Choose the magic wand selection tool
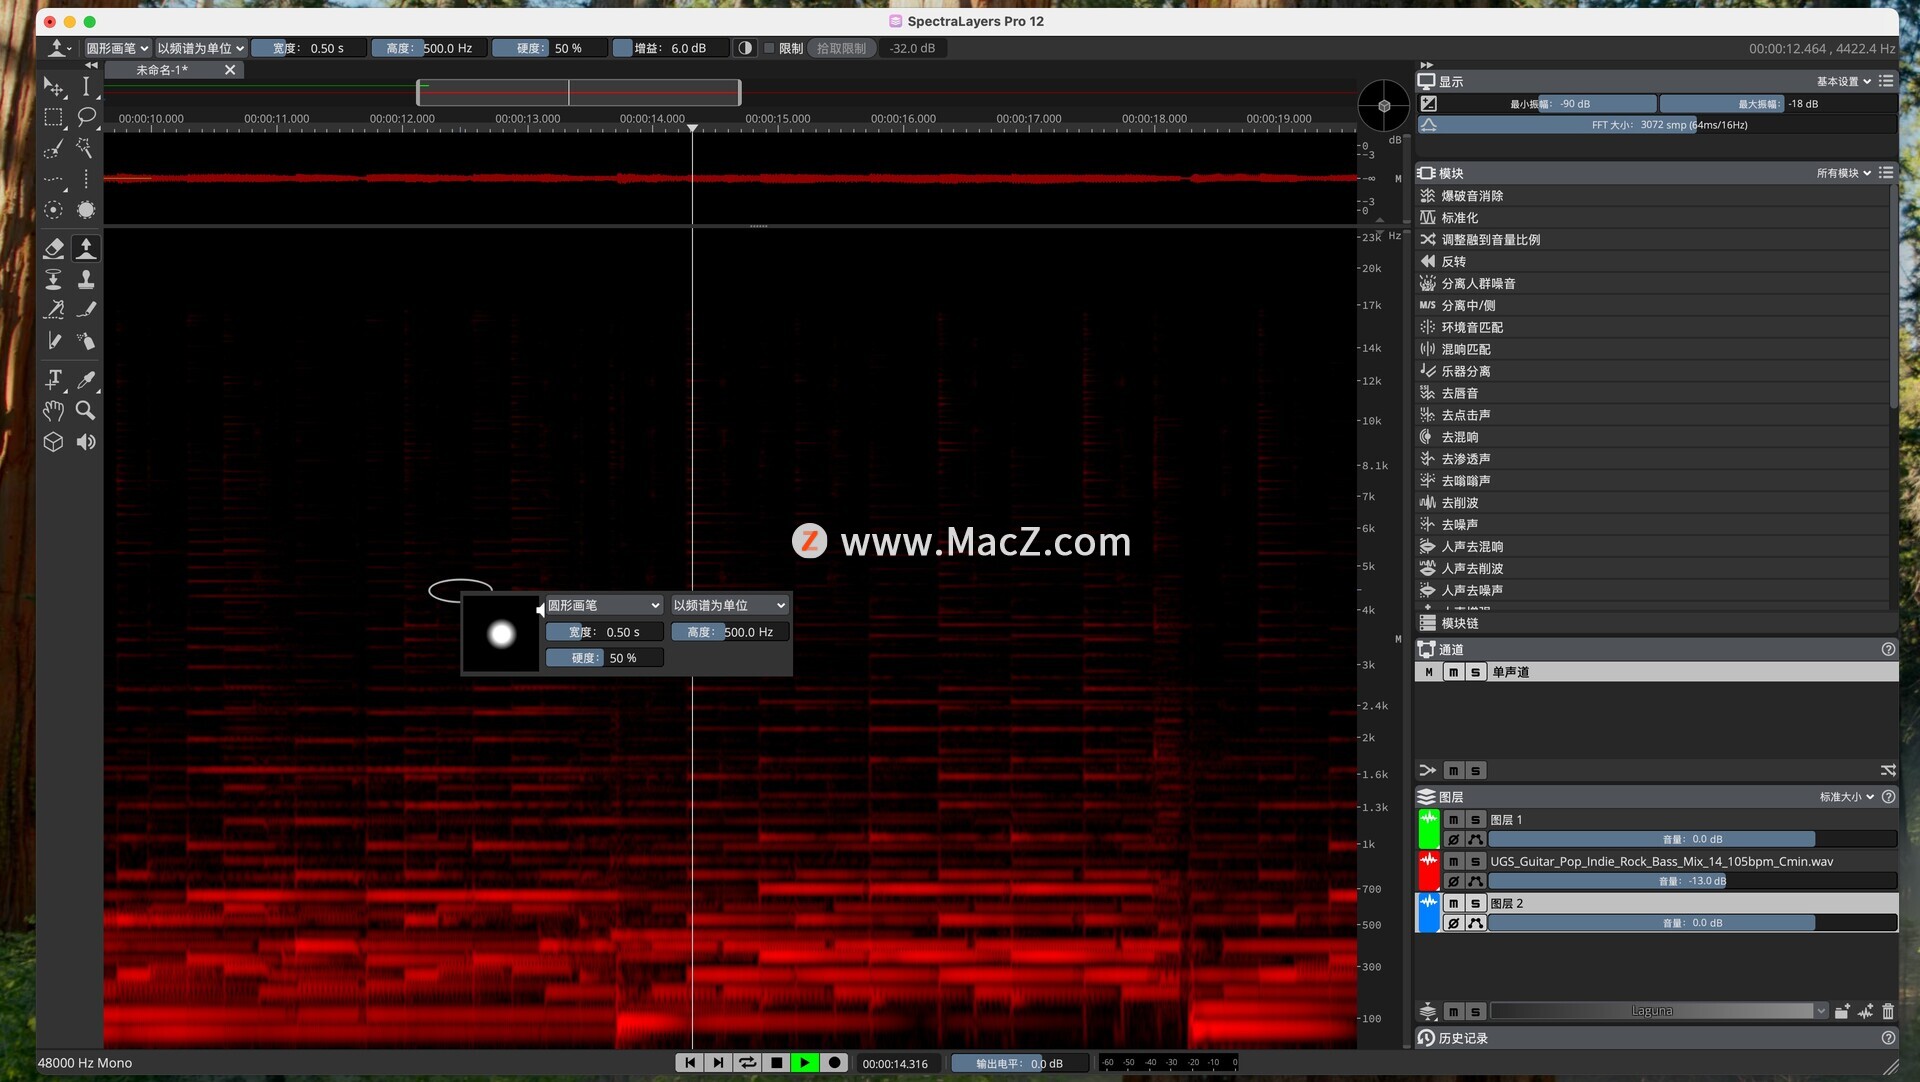This screenshot has height=1082, width=1920. [x=86, y=148]
